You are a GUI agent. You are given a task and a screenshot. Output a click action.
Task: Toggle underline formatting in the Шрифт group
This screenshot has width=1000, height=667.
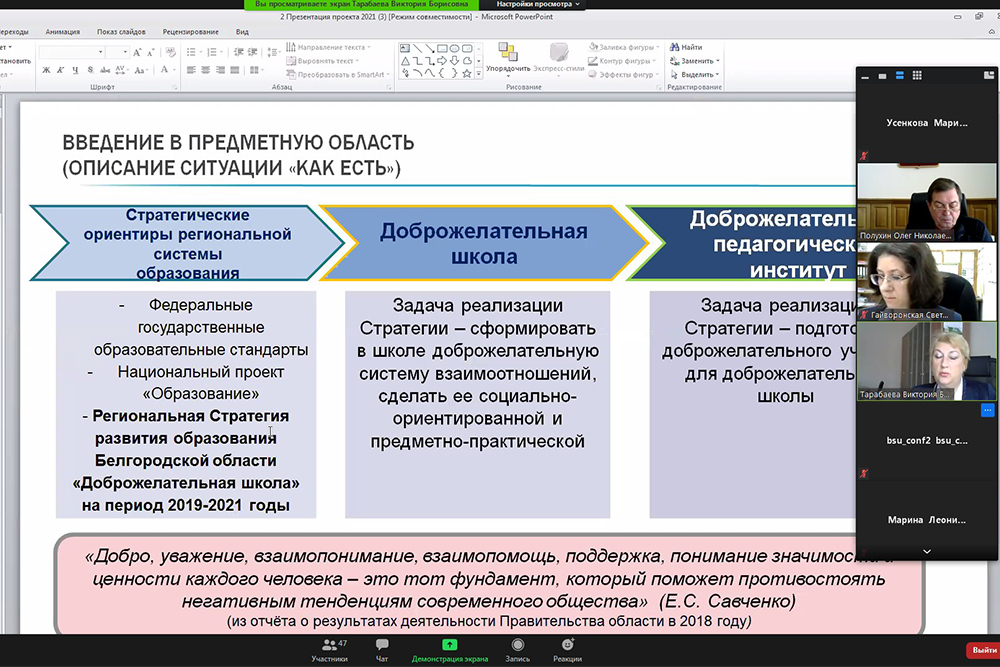75,70
